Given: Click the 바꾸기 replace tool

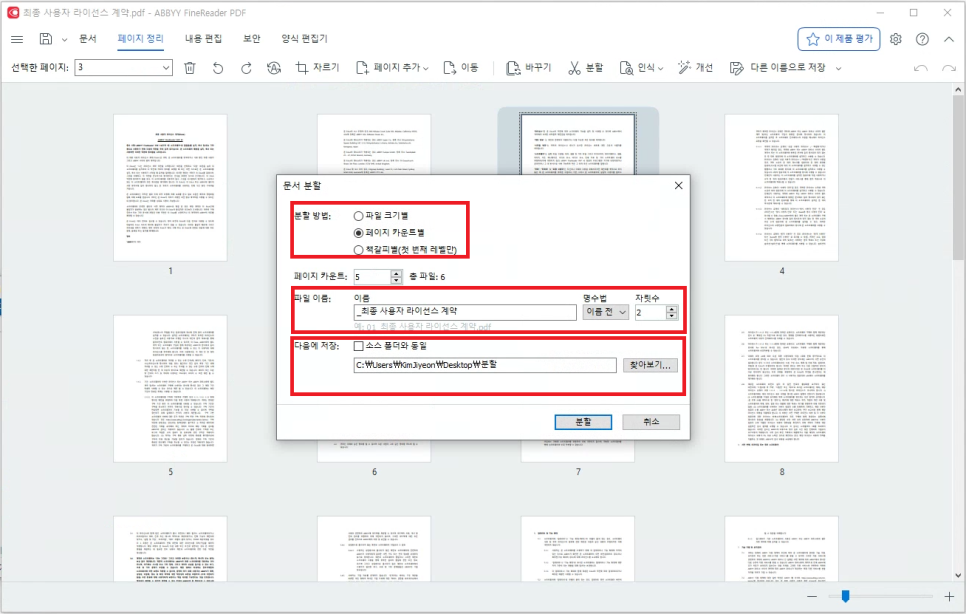Looking at the screenshot, I should 529,68.
